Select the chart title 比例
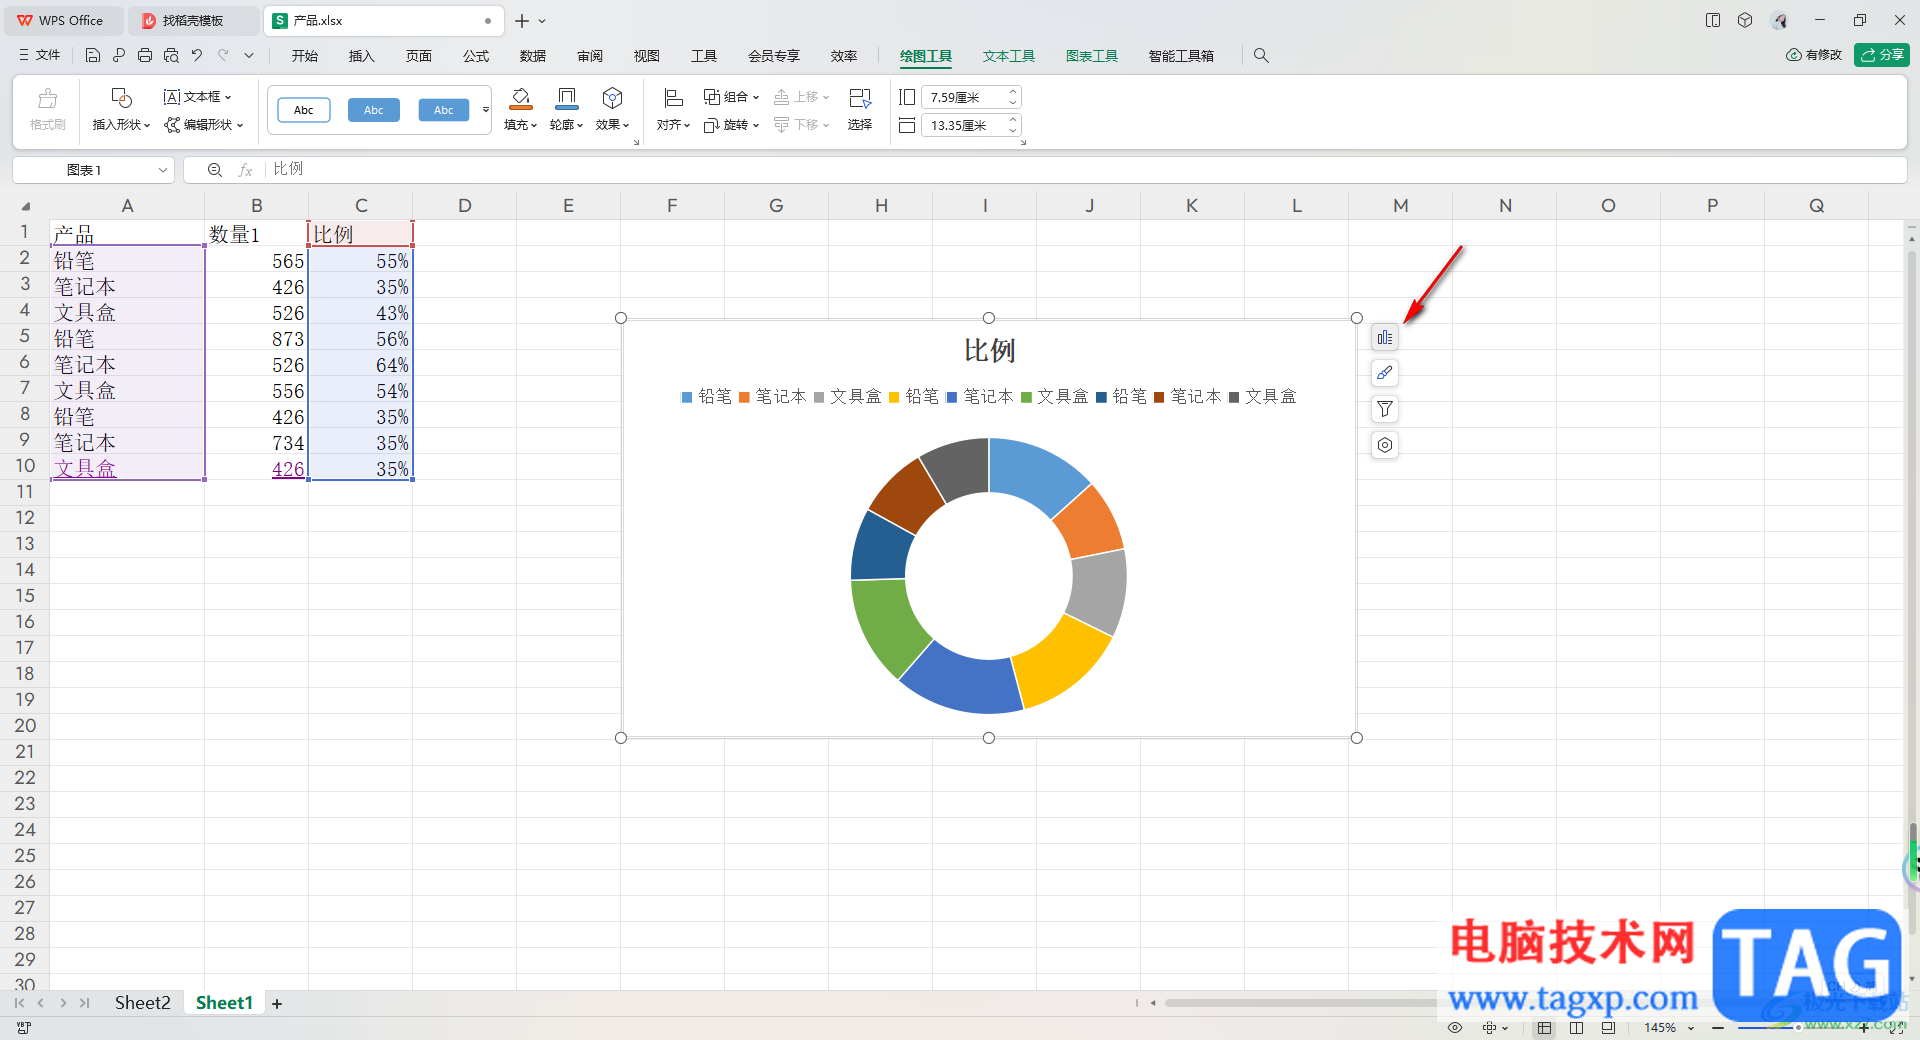The height and width of the screenshot is (1040, 1920). coord(989,351)
